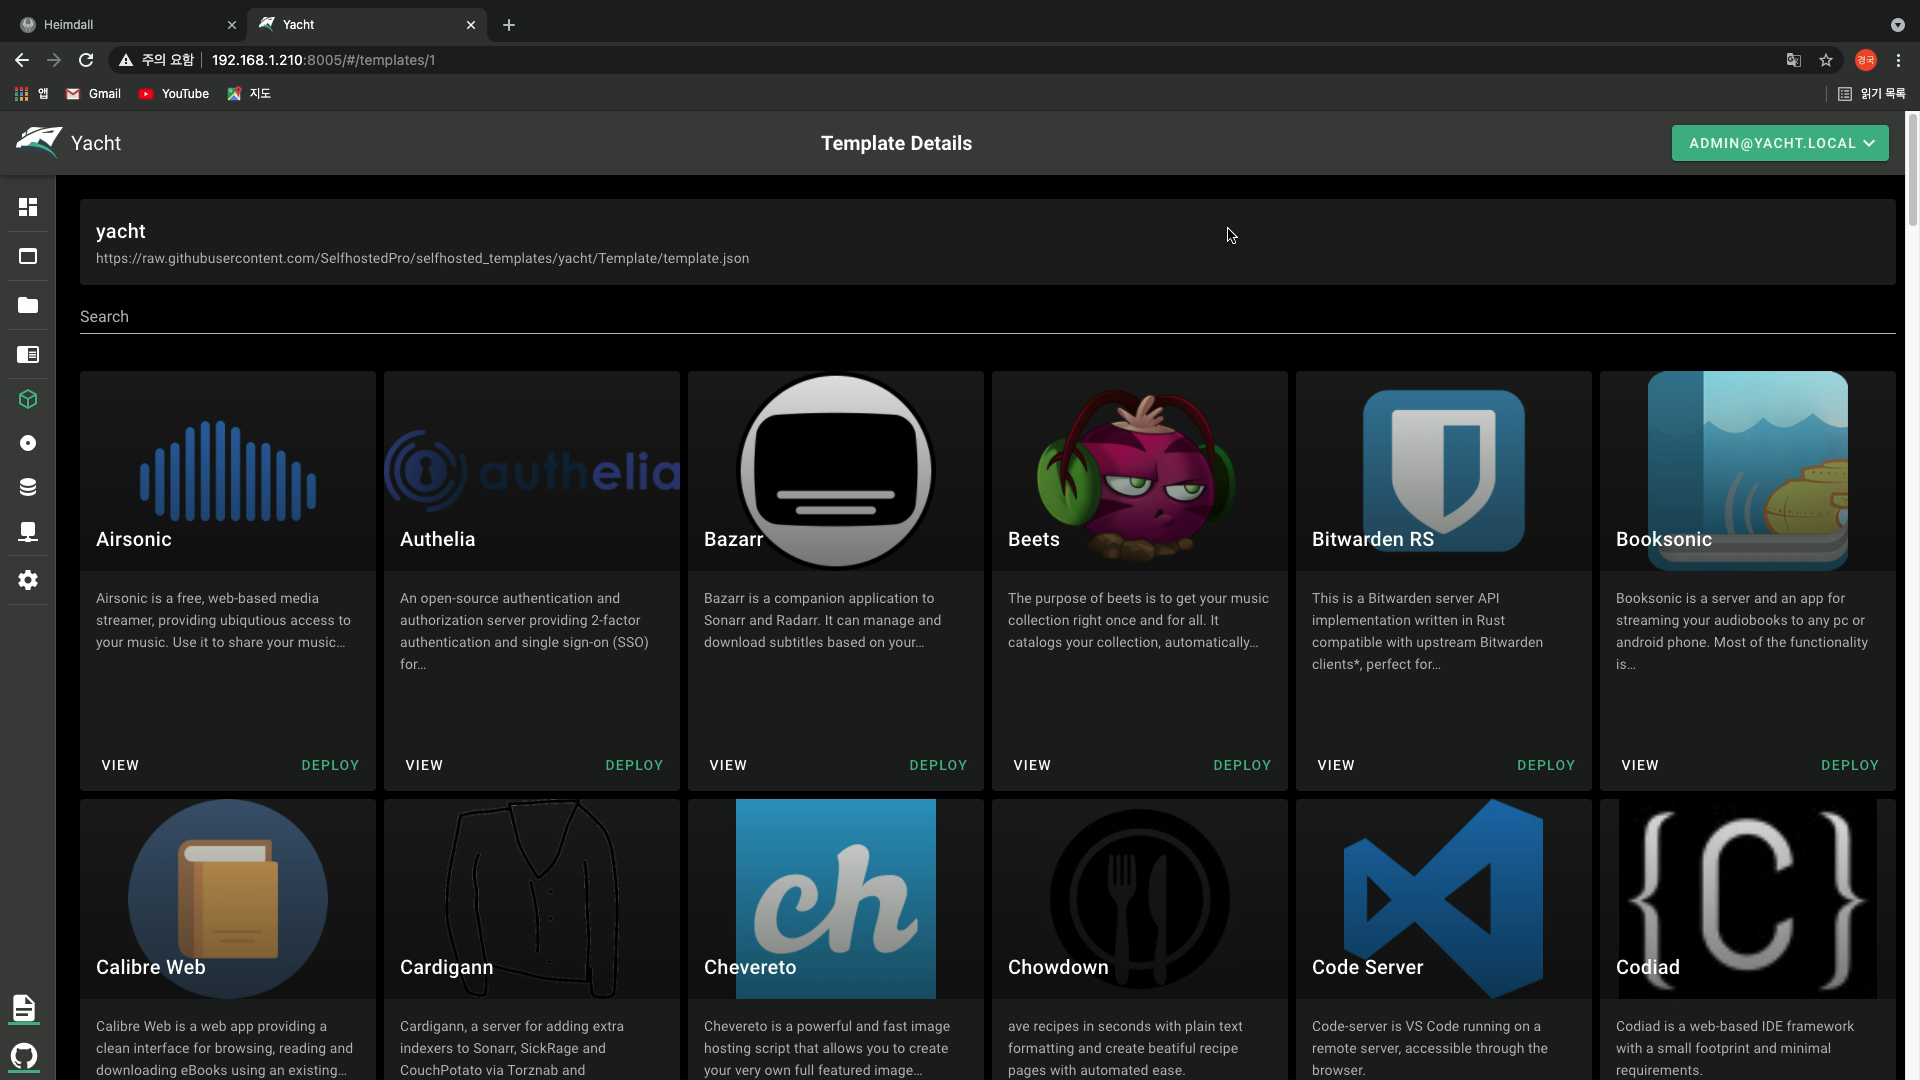This screenshot has height=1080, width=1920.
Task: Open the tab search chevron in Chrome
Action: 1897,25
